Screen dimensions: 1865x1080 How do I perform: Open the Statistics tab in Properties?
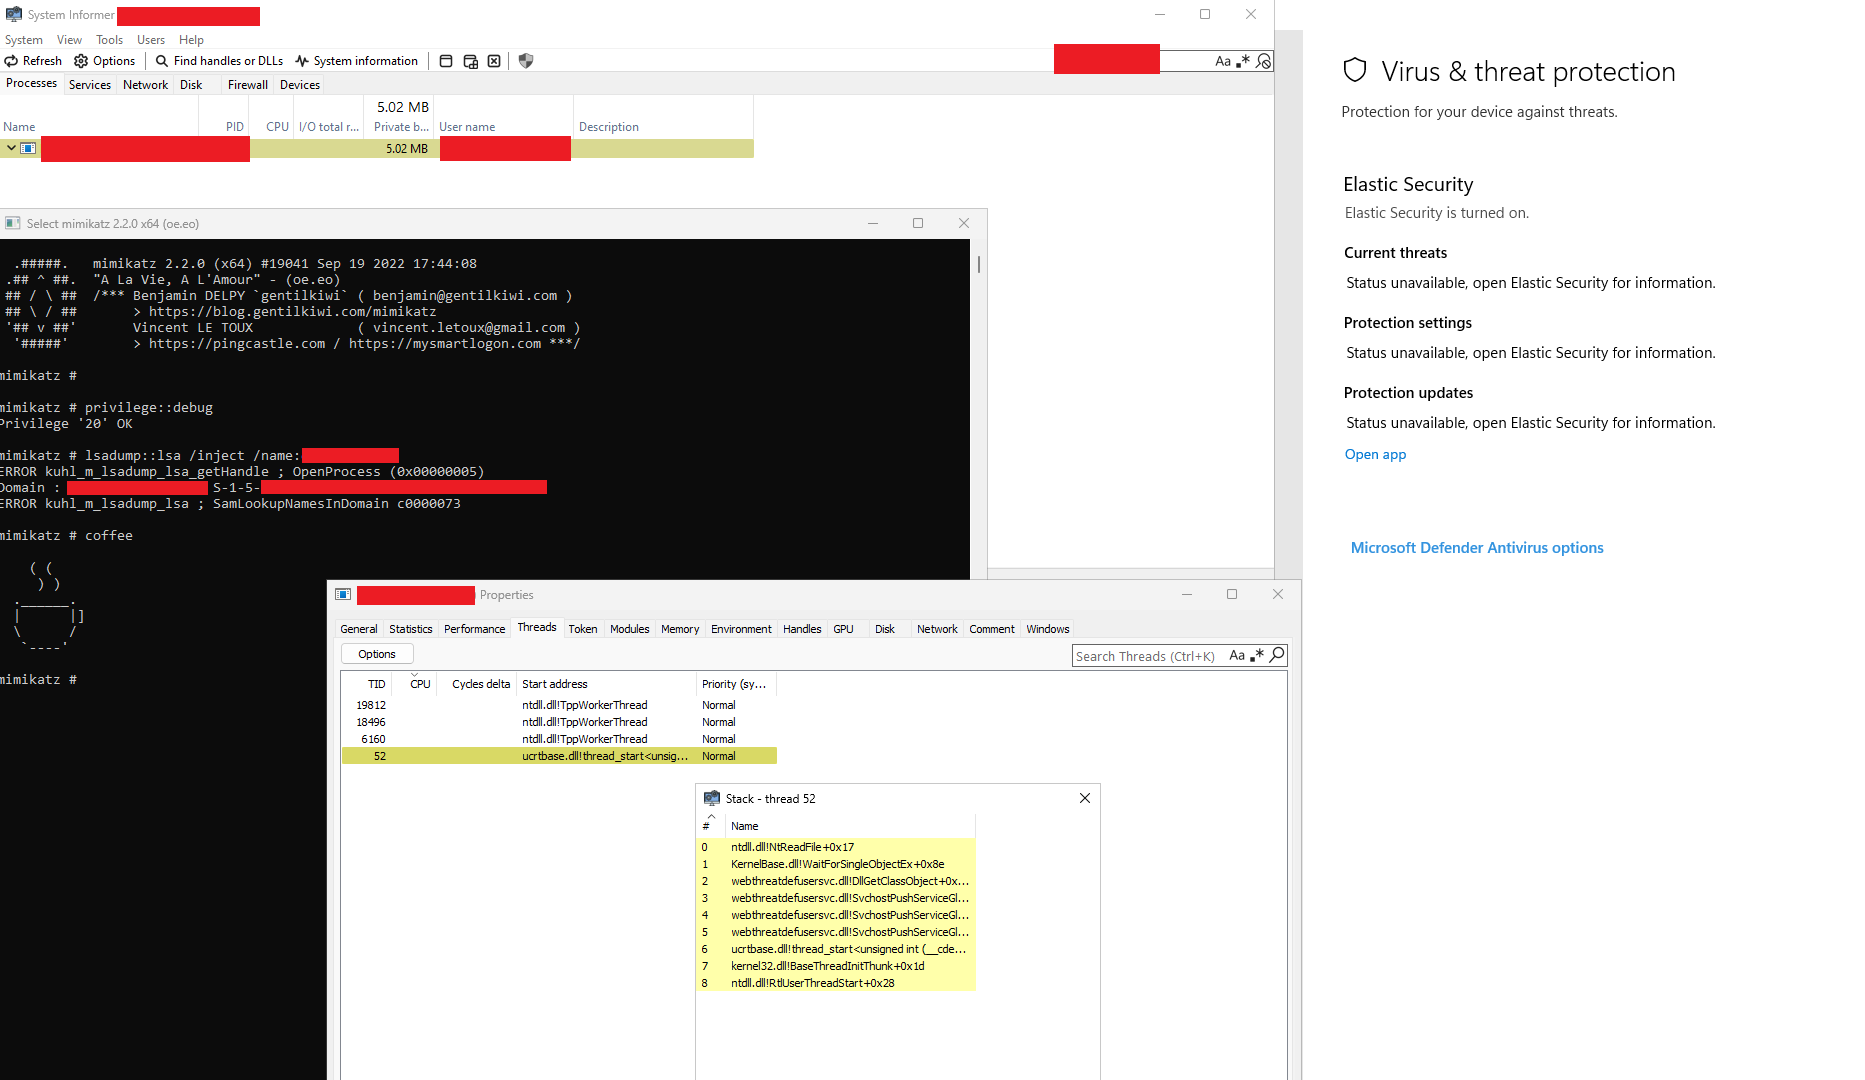click(x=411, y=629)
